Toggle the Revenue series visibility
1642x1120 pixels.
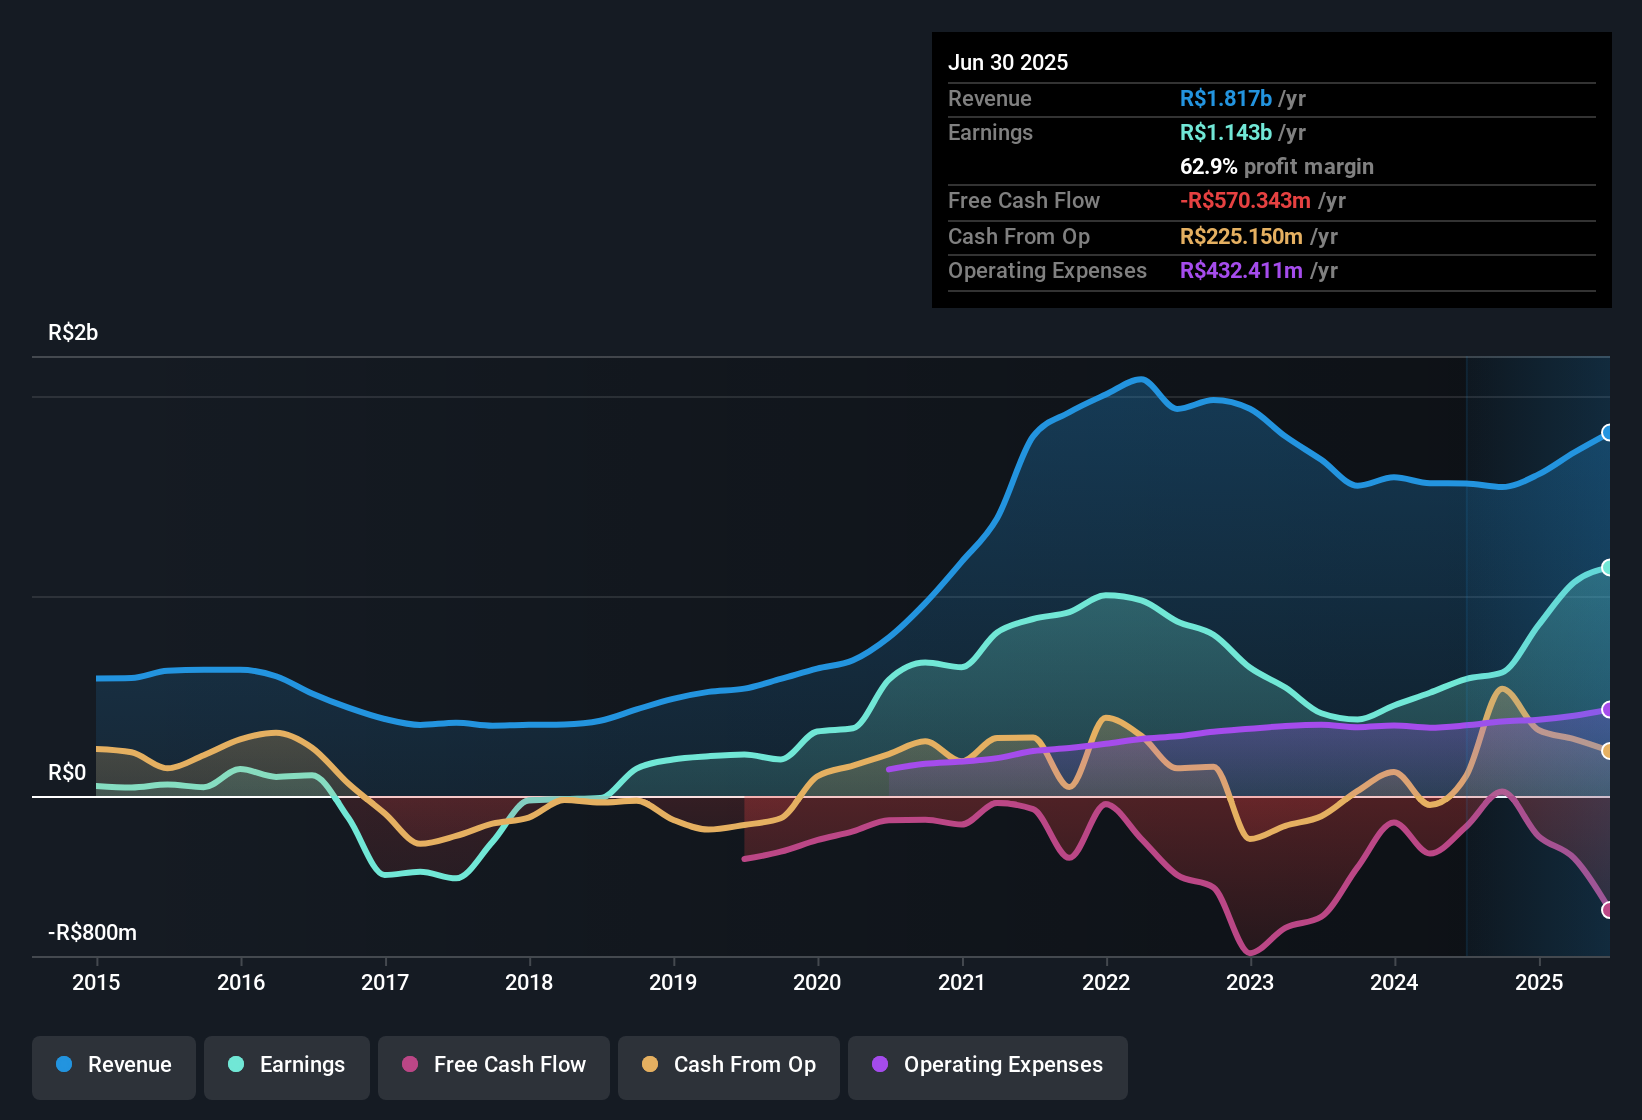tap(113, 1065)
